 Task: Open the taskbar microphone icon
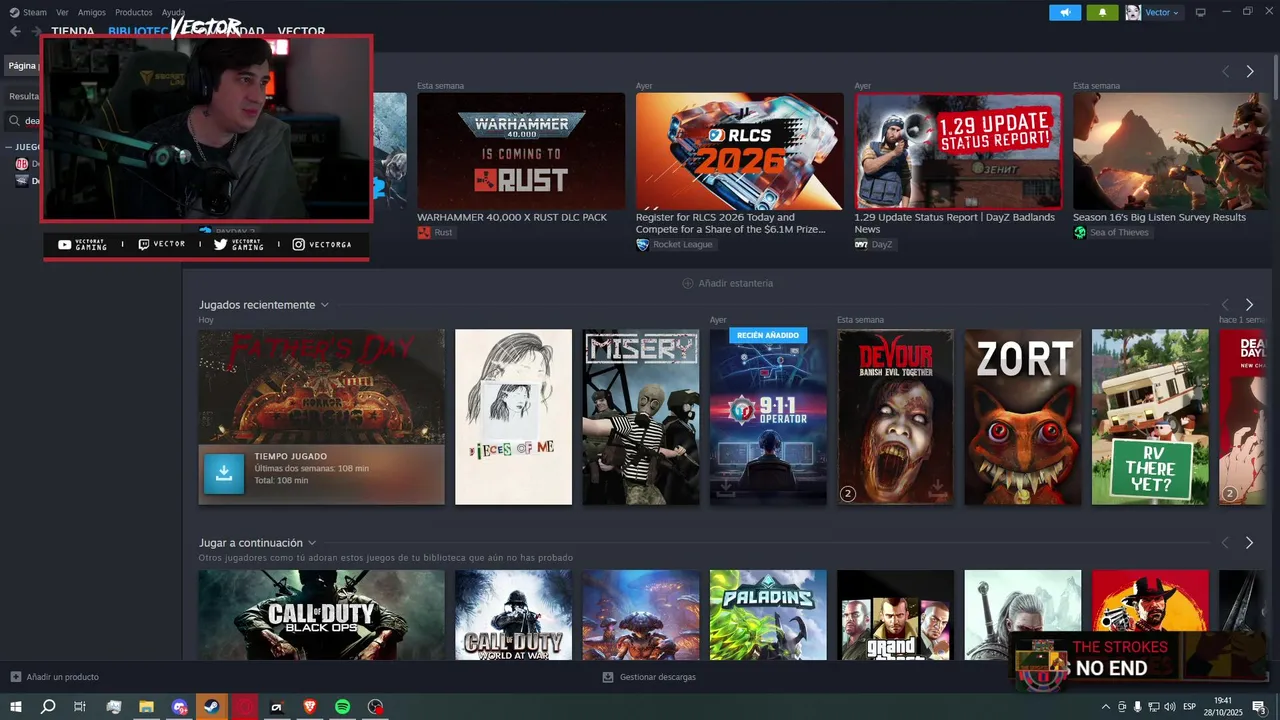pos(1137,707)
